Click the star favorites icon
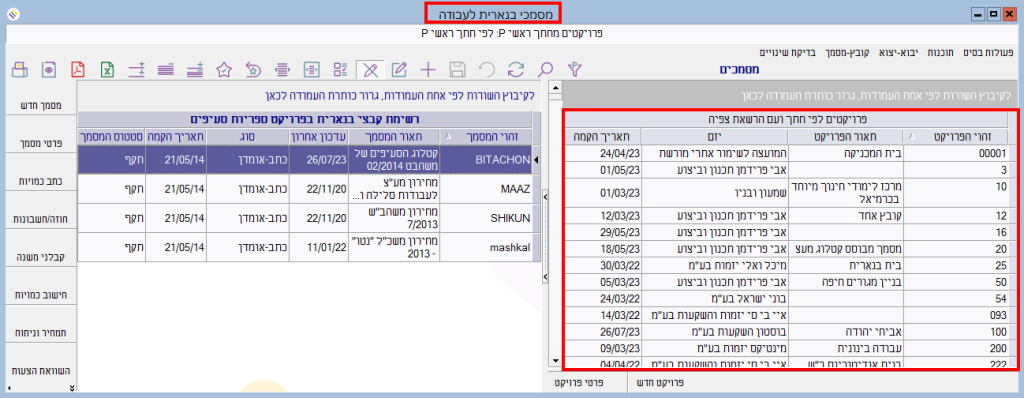 pos(224,69)
